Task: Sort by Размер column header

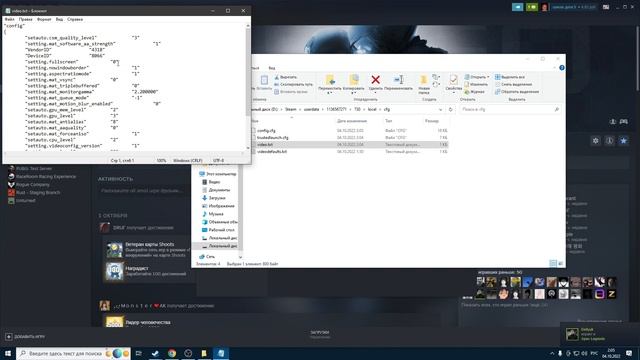Action: coord(431,121)
